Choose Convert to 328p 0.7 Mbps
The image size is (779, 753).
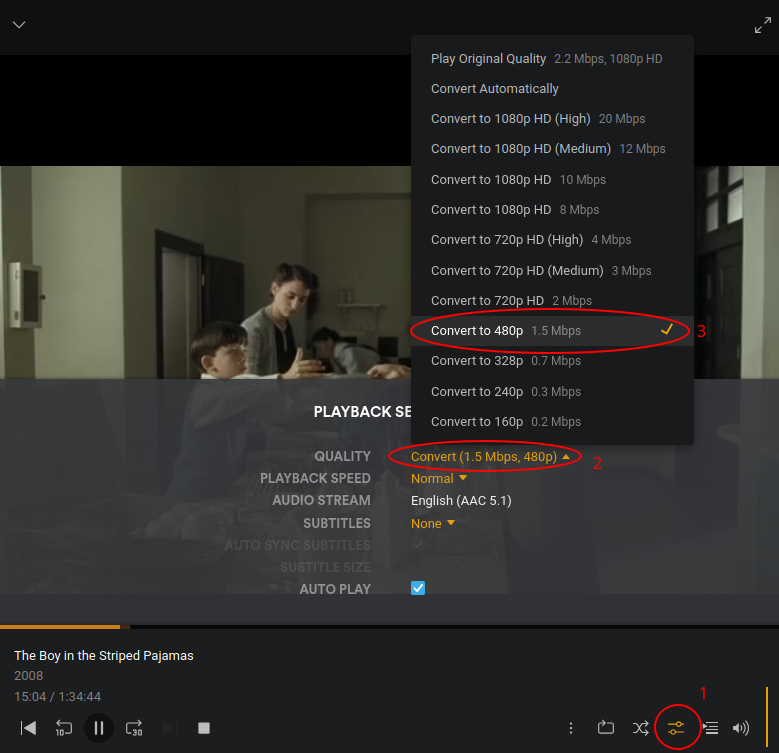(552, 361)
